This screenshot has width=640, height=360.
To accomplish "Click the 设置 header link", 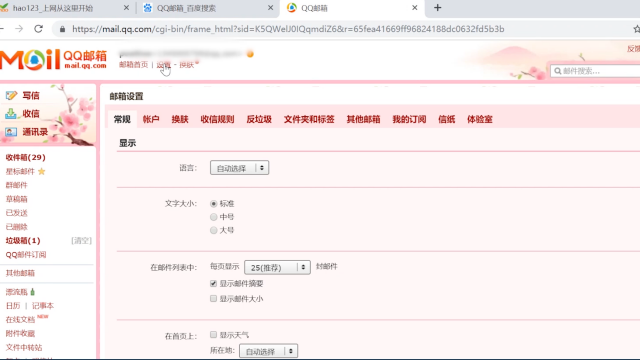I will (x=163, y=65).
